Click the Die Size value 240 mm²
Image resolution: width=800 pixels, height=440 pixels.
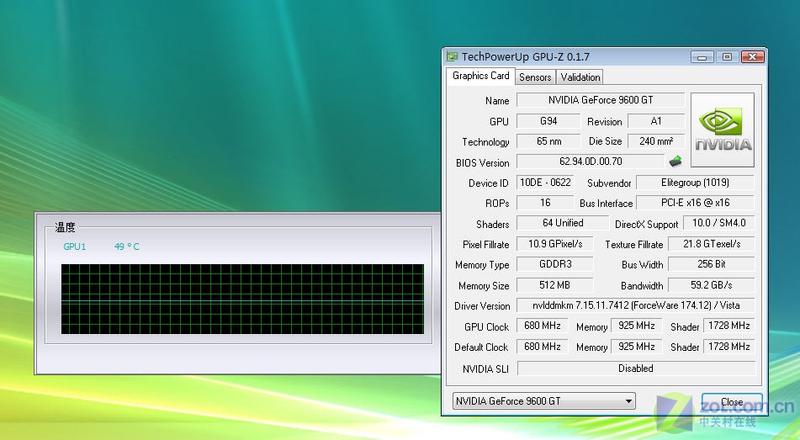(x=656, y=141)
